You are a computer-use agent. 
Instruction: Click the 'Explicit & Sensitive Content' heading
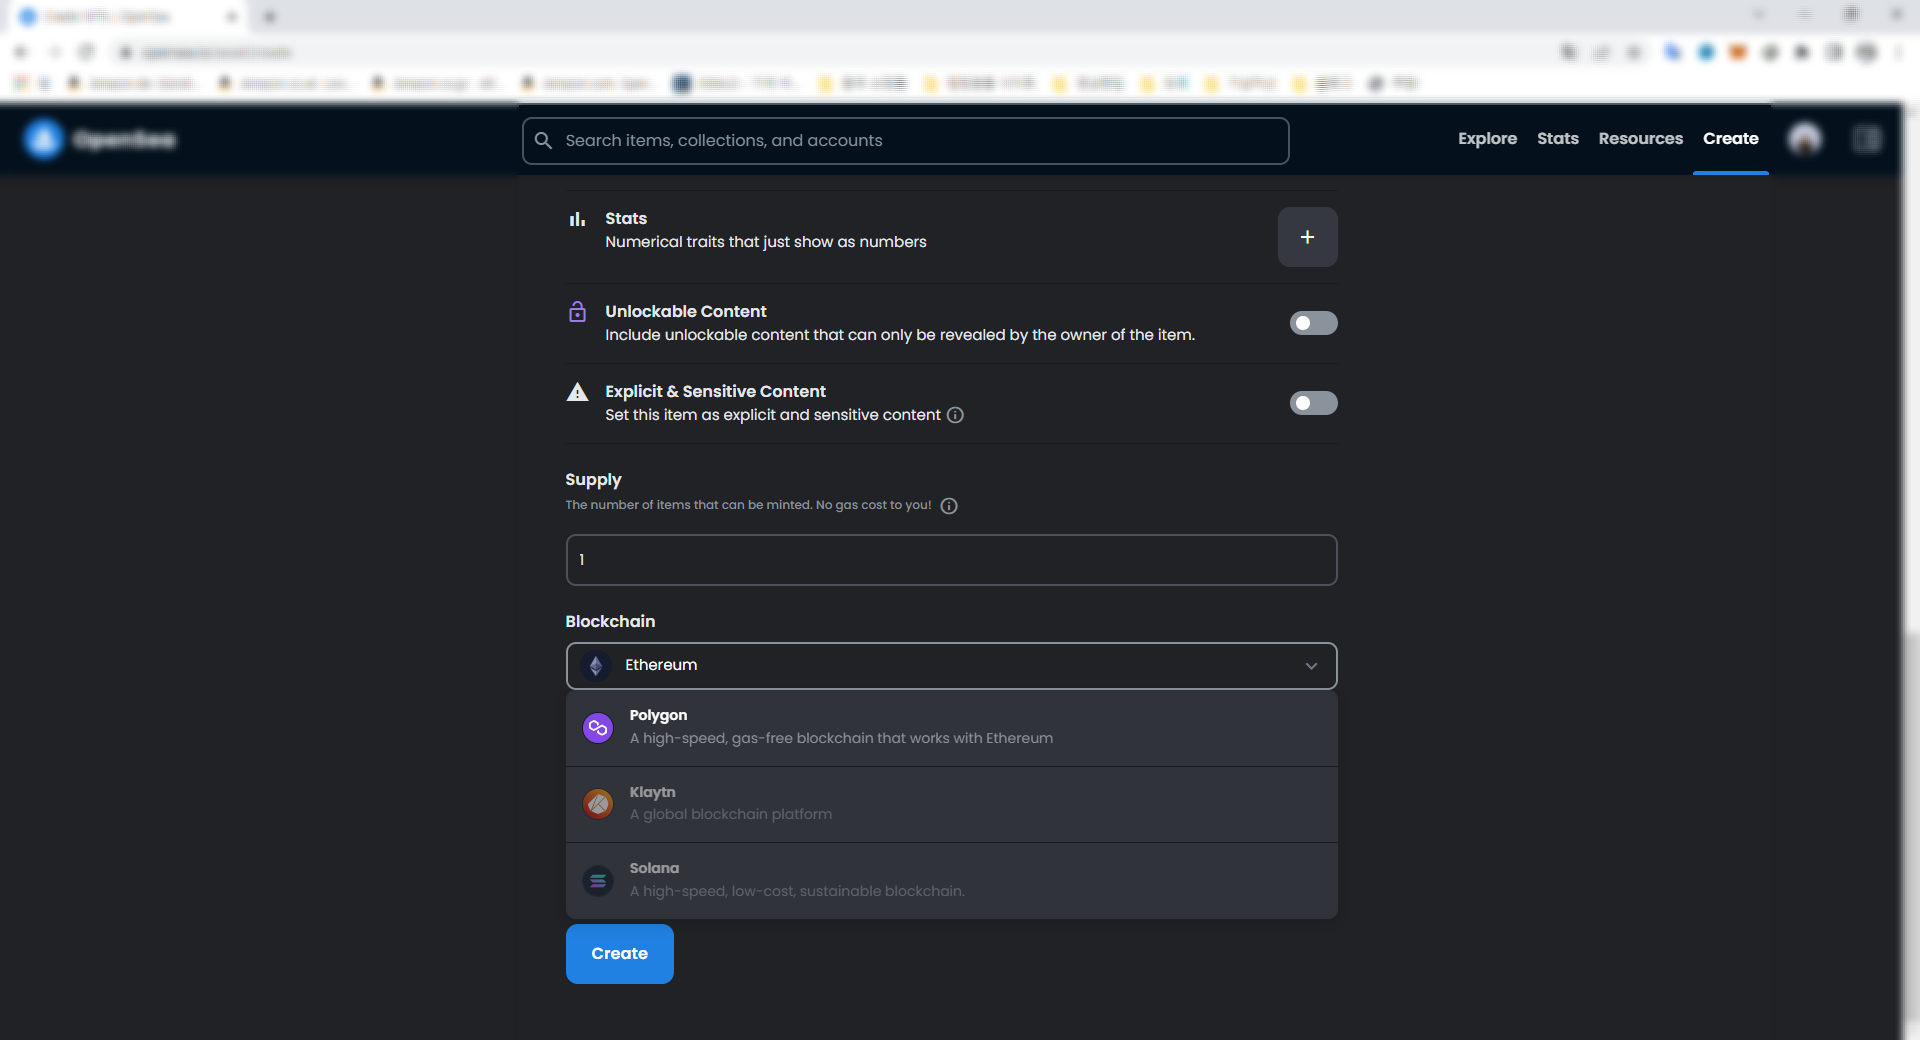[x=715, y=392]
